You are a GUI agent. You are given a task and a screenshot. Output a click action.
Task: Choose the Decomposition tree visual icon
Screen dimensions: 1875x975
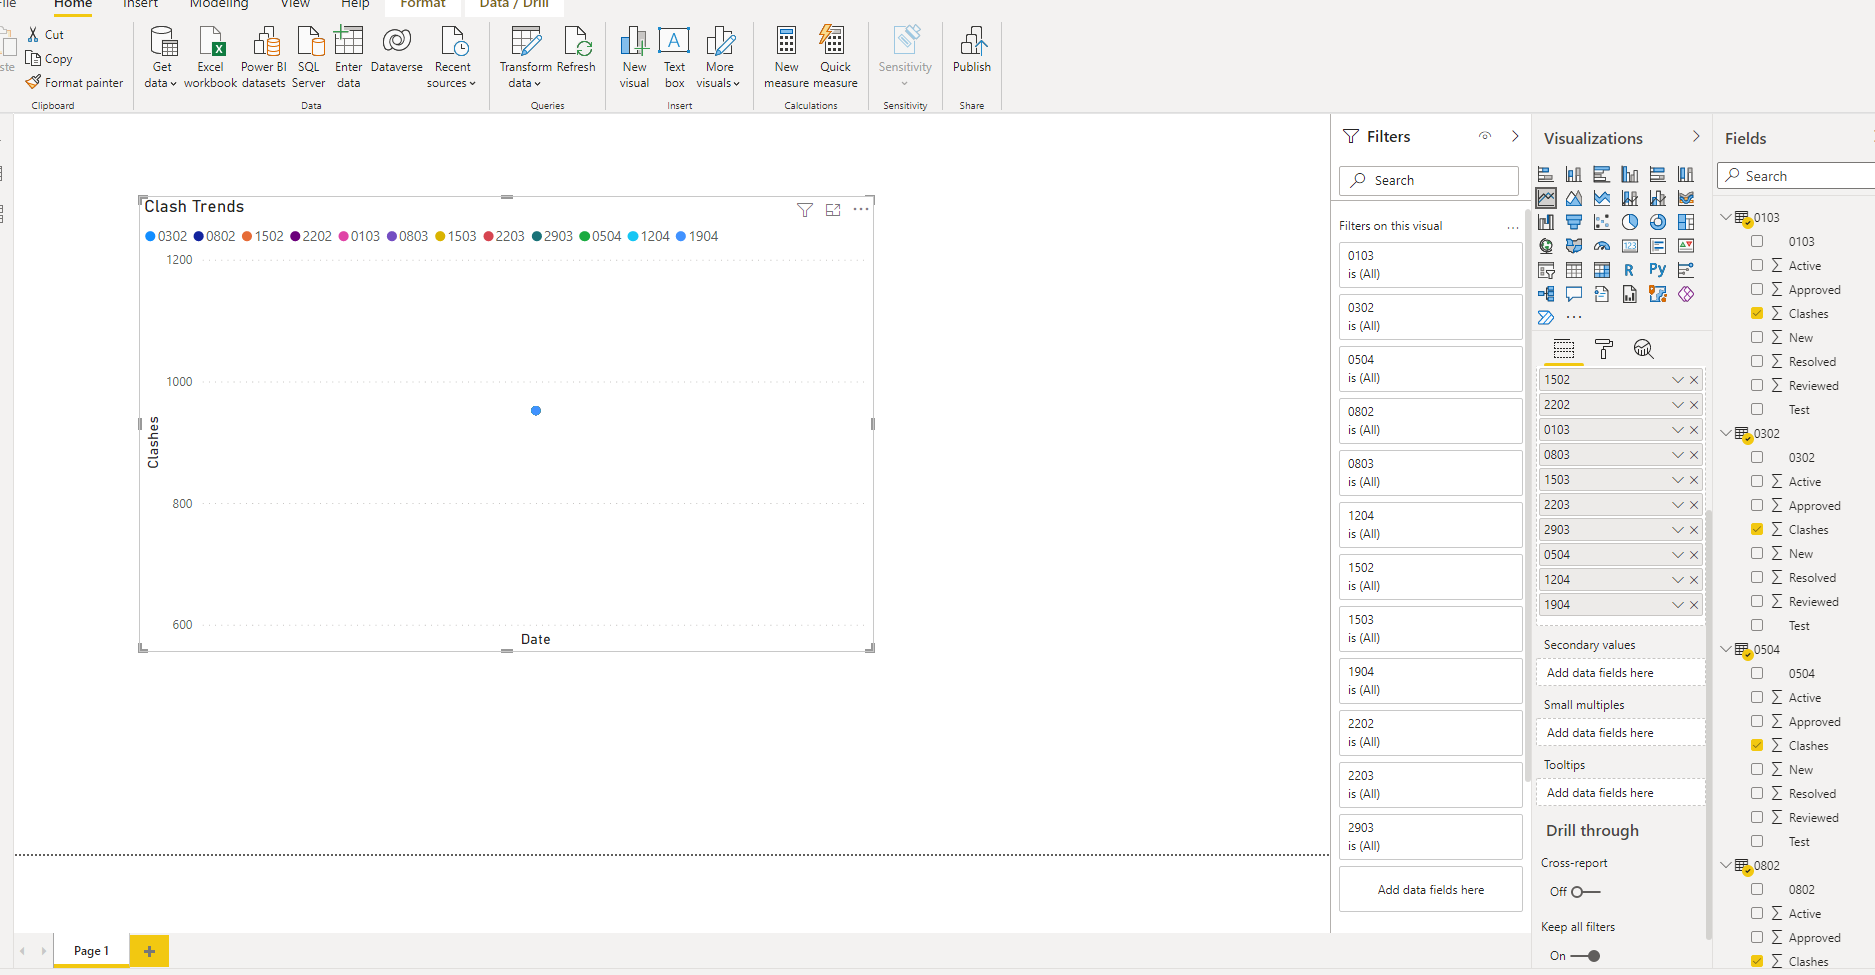pyautogui.click(x=1546, y=294)
